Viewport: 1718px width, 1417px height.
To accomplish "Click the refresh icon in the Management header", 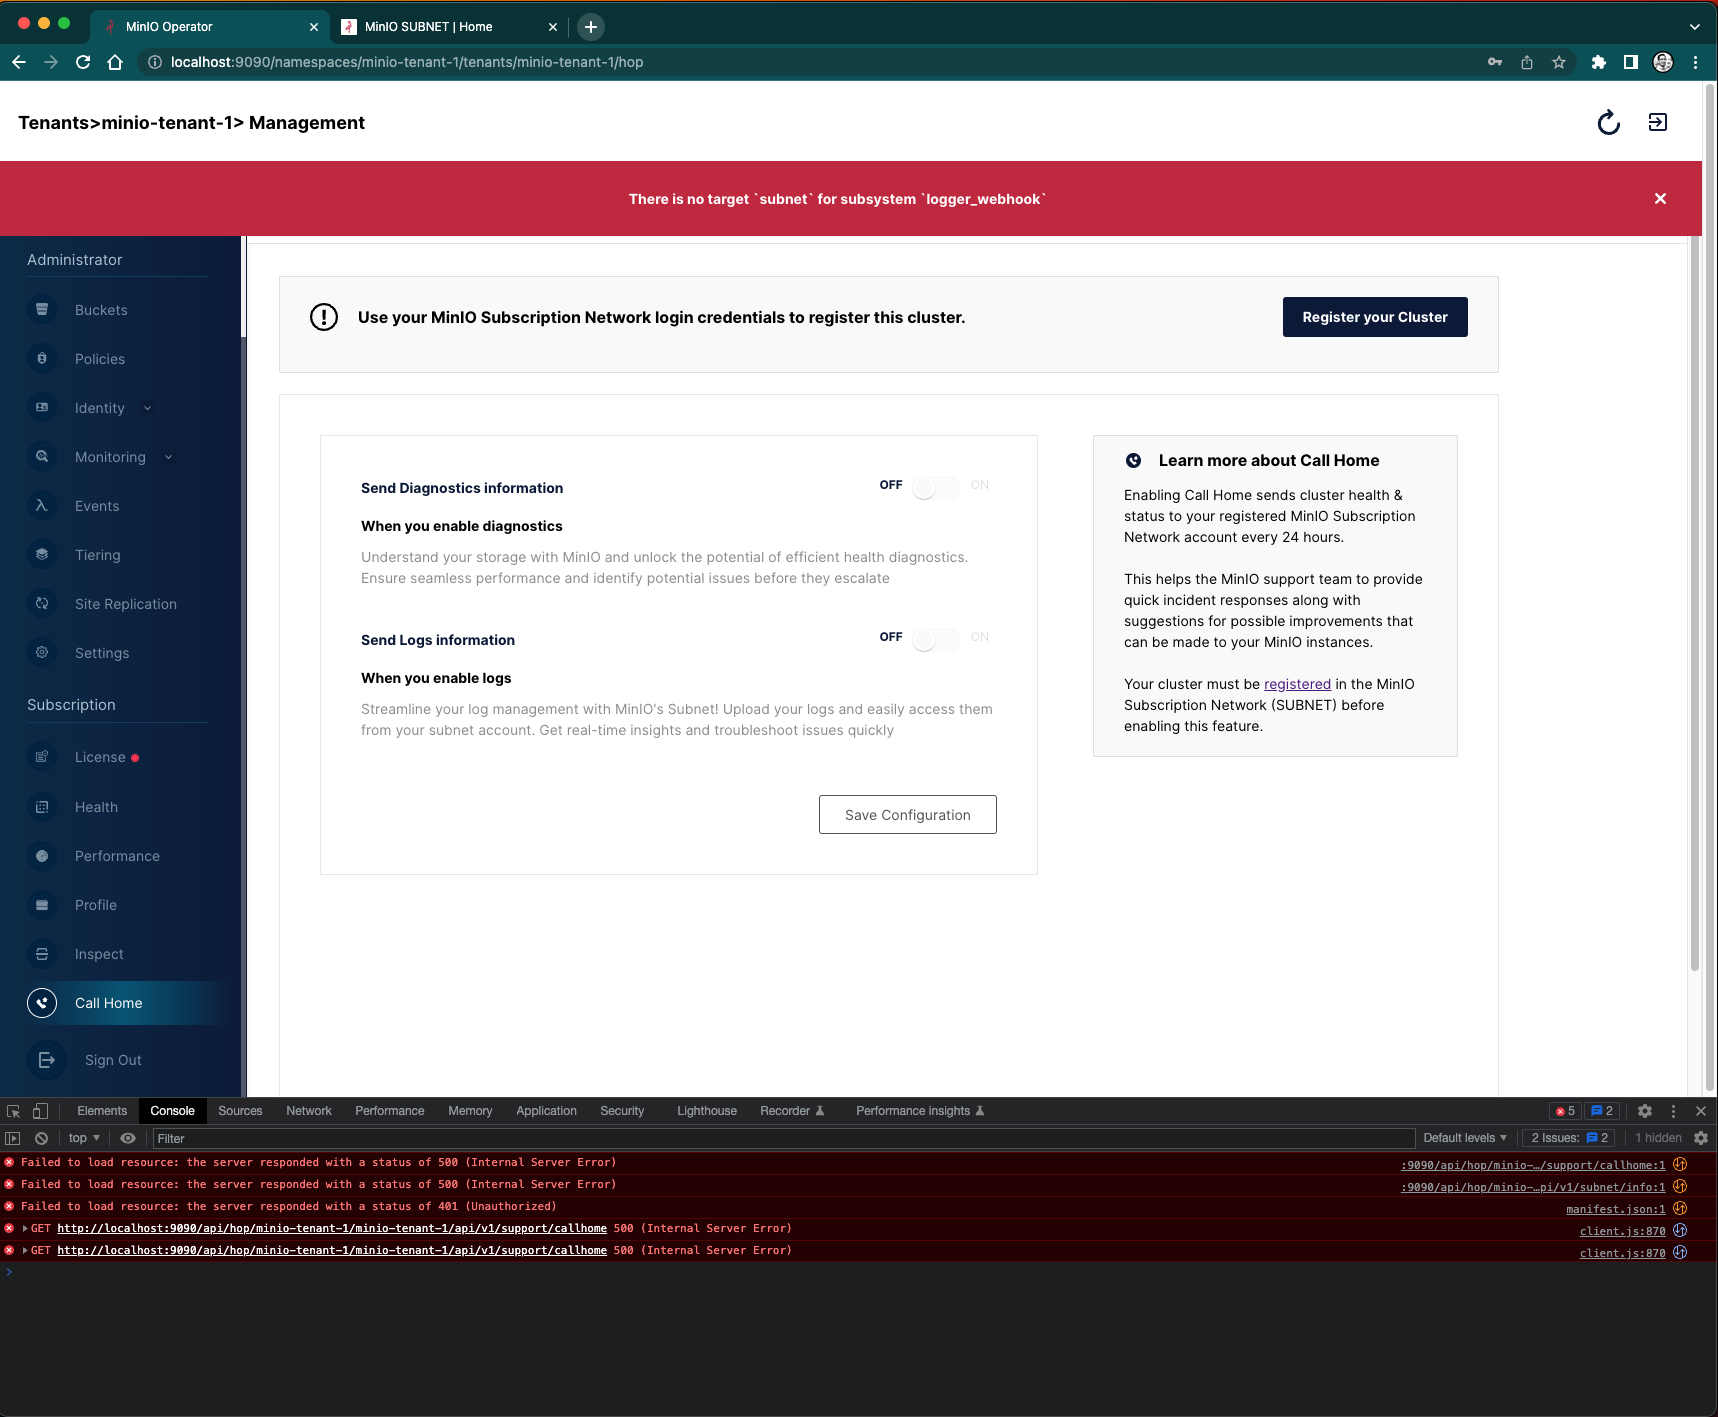I will click(1608, 122).
